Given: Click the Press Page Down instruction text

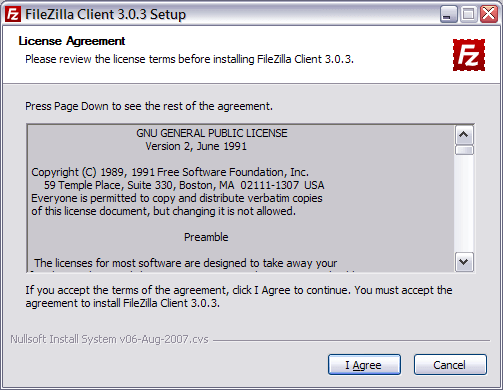Looking at the screenshot, I should [149, 106].
